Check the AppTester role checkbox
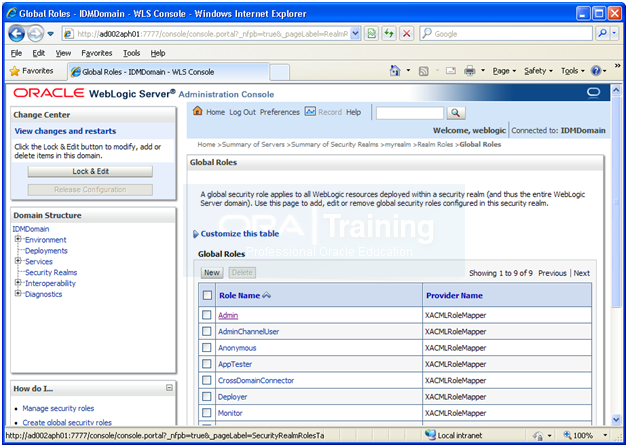Viewport: 628px width, 447px height. 207,364
